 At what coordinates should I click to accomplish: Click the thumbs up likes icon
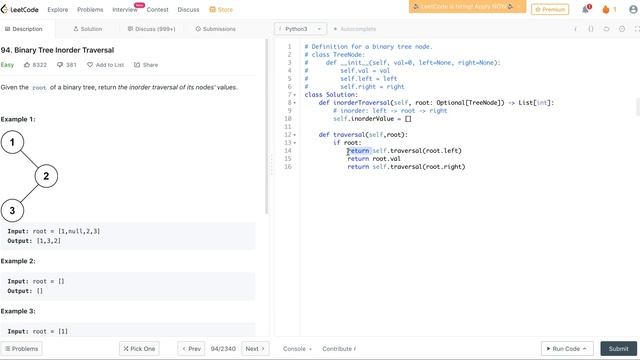(27, 64)
